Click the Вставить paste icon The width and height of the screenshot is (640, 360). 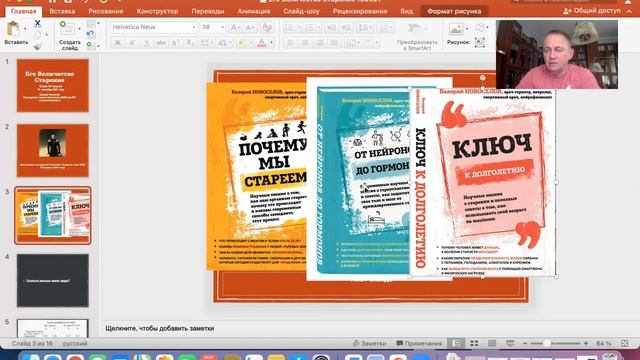click(13, 29)
